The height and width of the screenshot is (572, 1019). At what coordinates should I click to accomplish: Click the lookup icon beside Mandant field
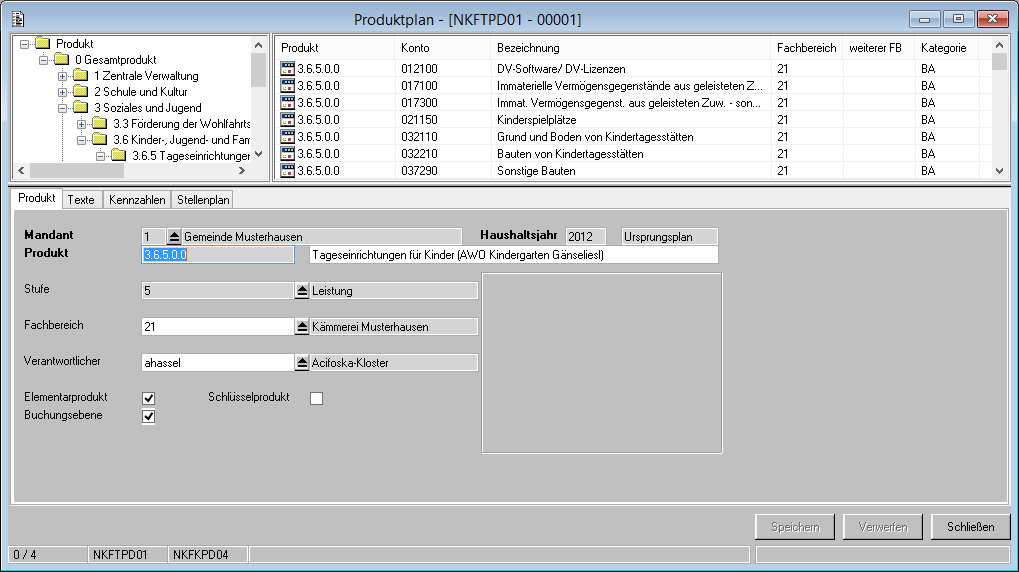[173, 237]
